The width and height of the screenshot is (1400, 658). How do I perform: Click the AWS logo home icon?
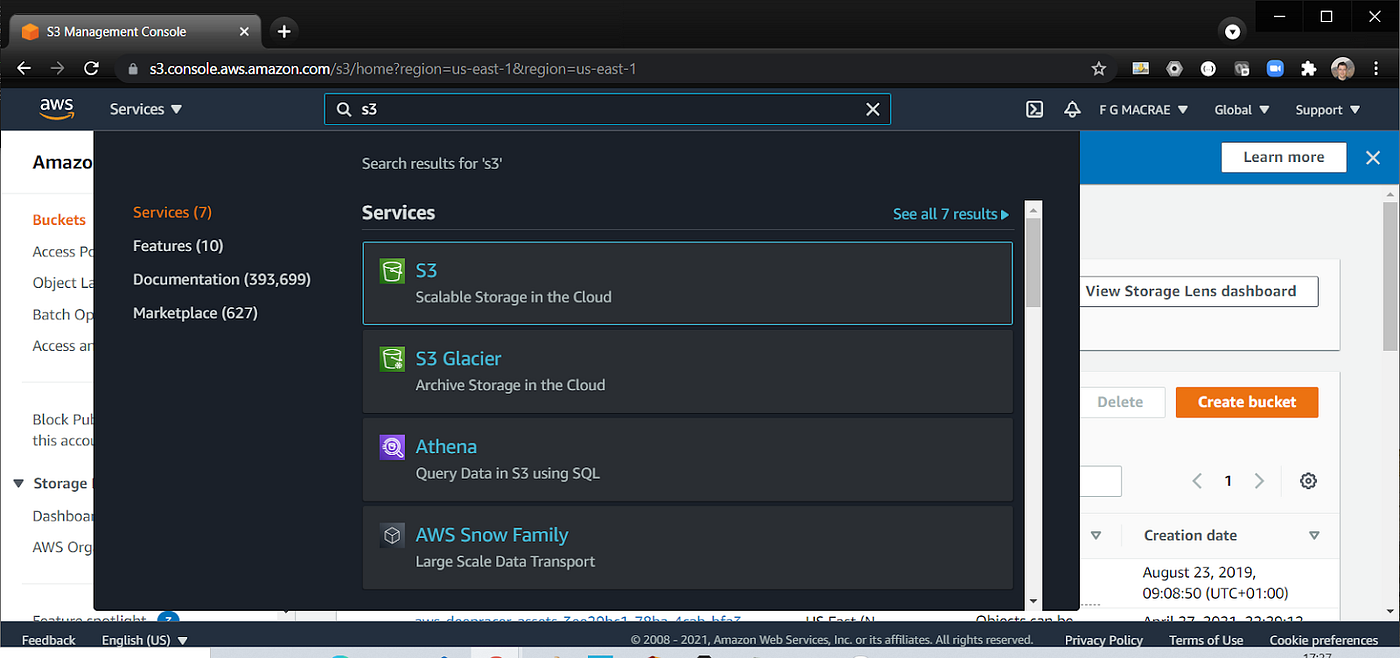click(x=57, y=109)
